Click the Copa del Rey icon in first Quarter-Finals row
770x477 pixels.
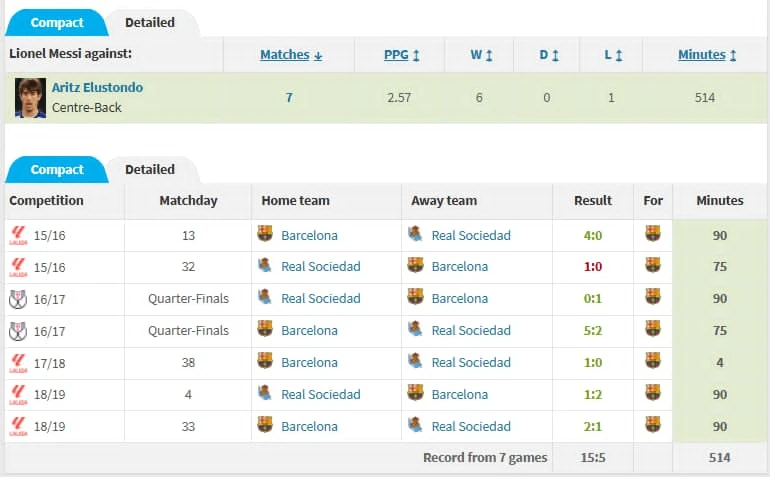pos(18,299)
